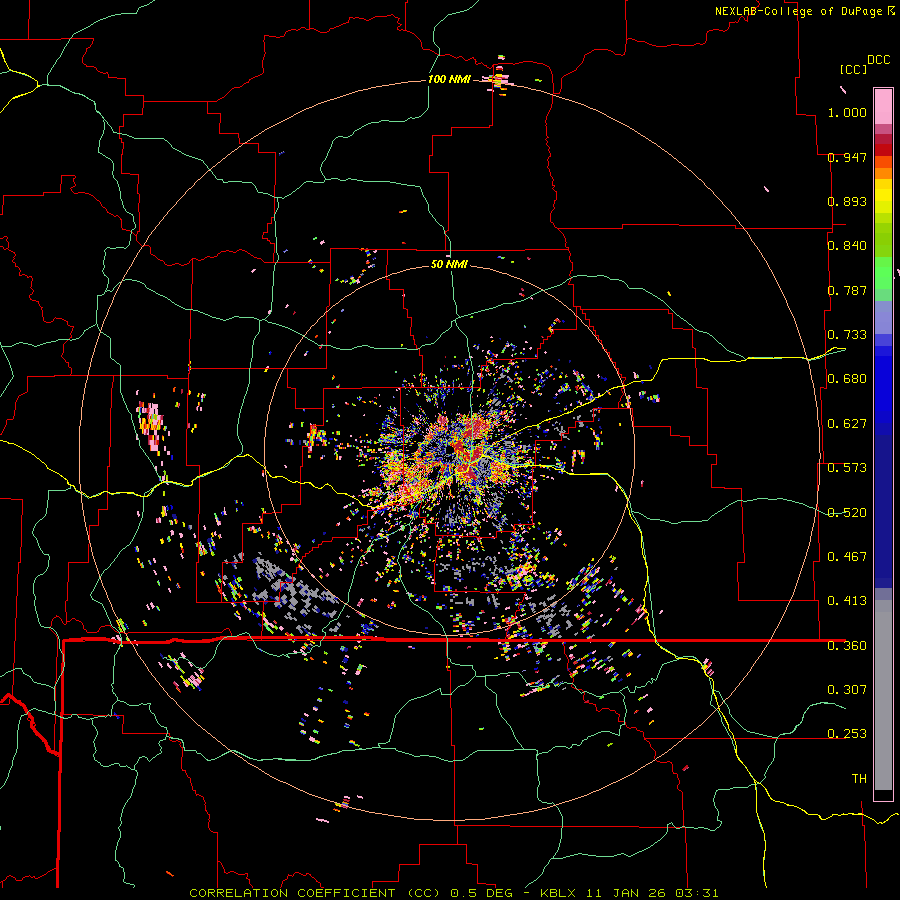Click the KBLX station identifier
900x900 pixels.
tap(559, 893)
